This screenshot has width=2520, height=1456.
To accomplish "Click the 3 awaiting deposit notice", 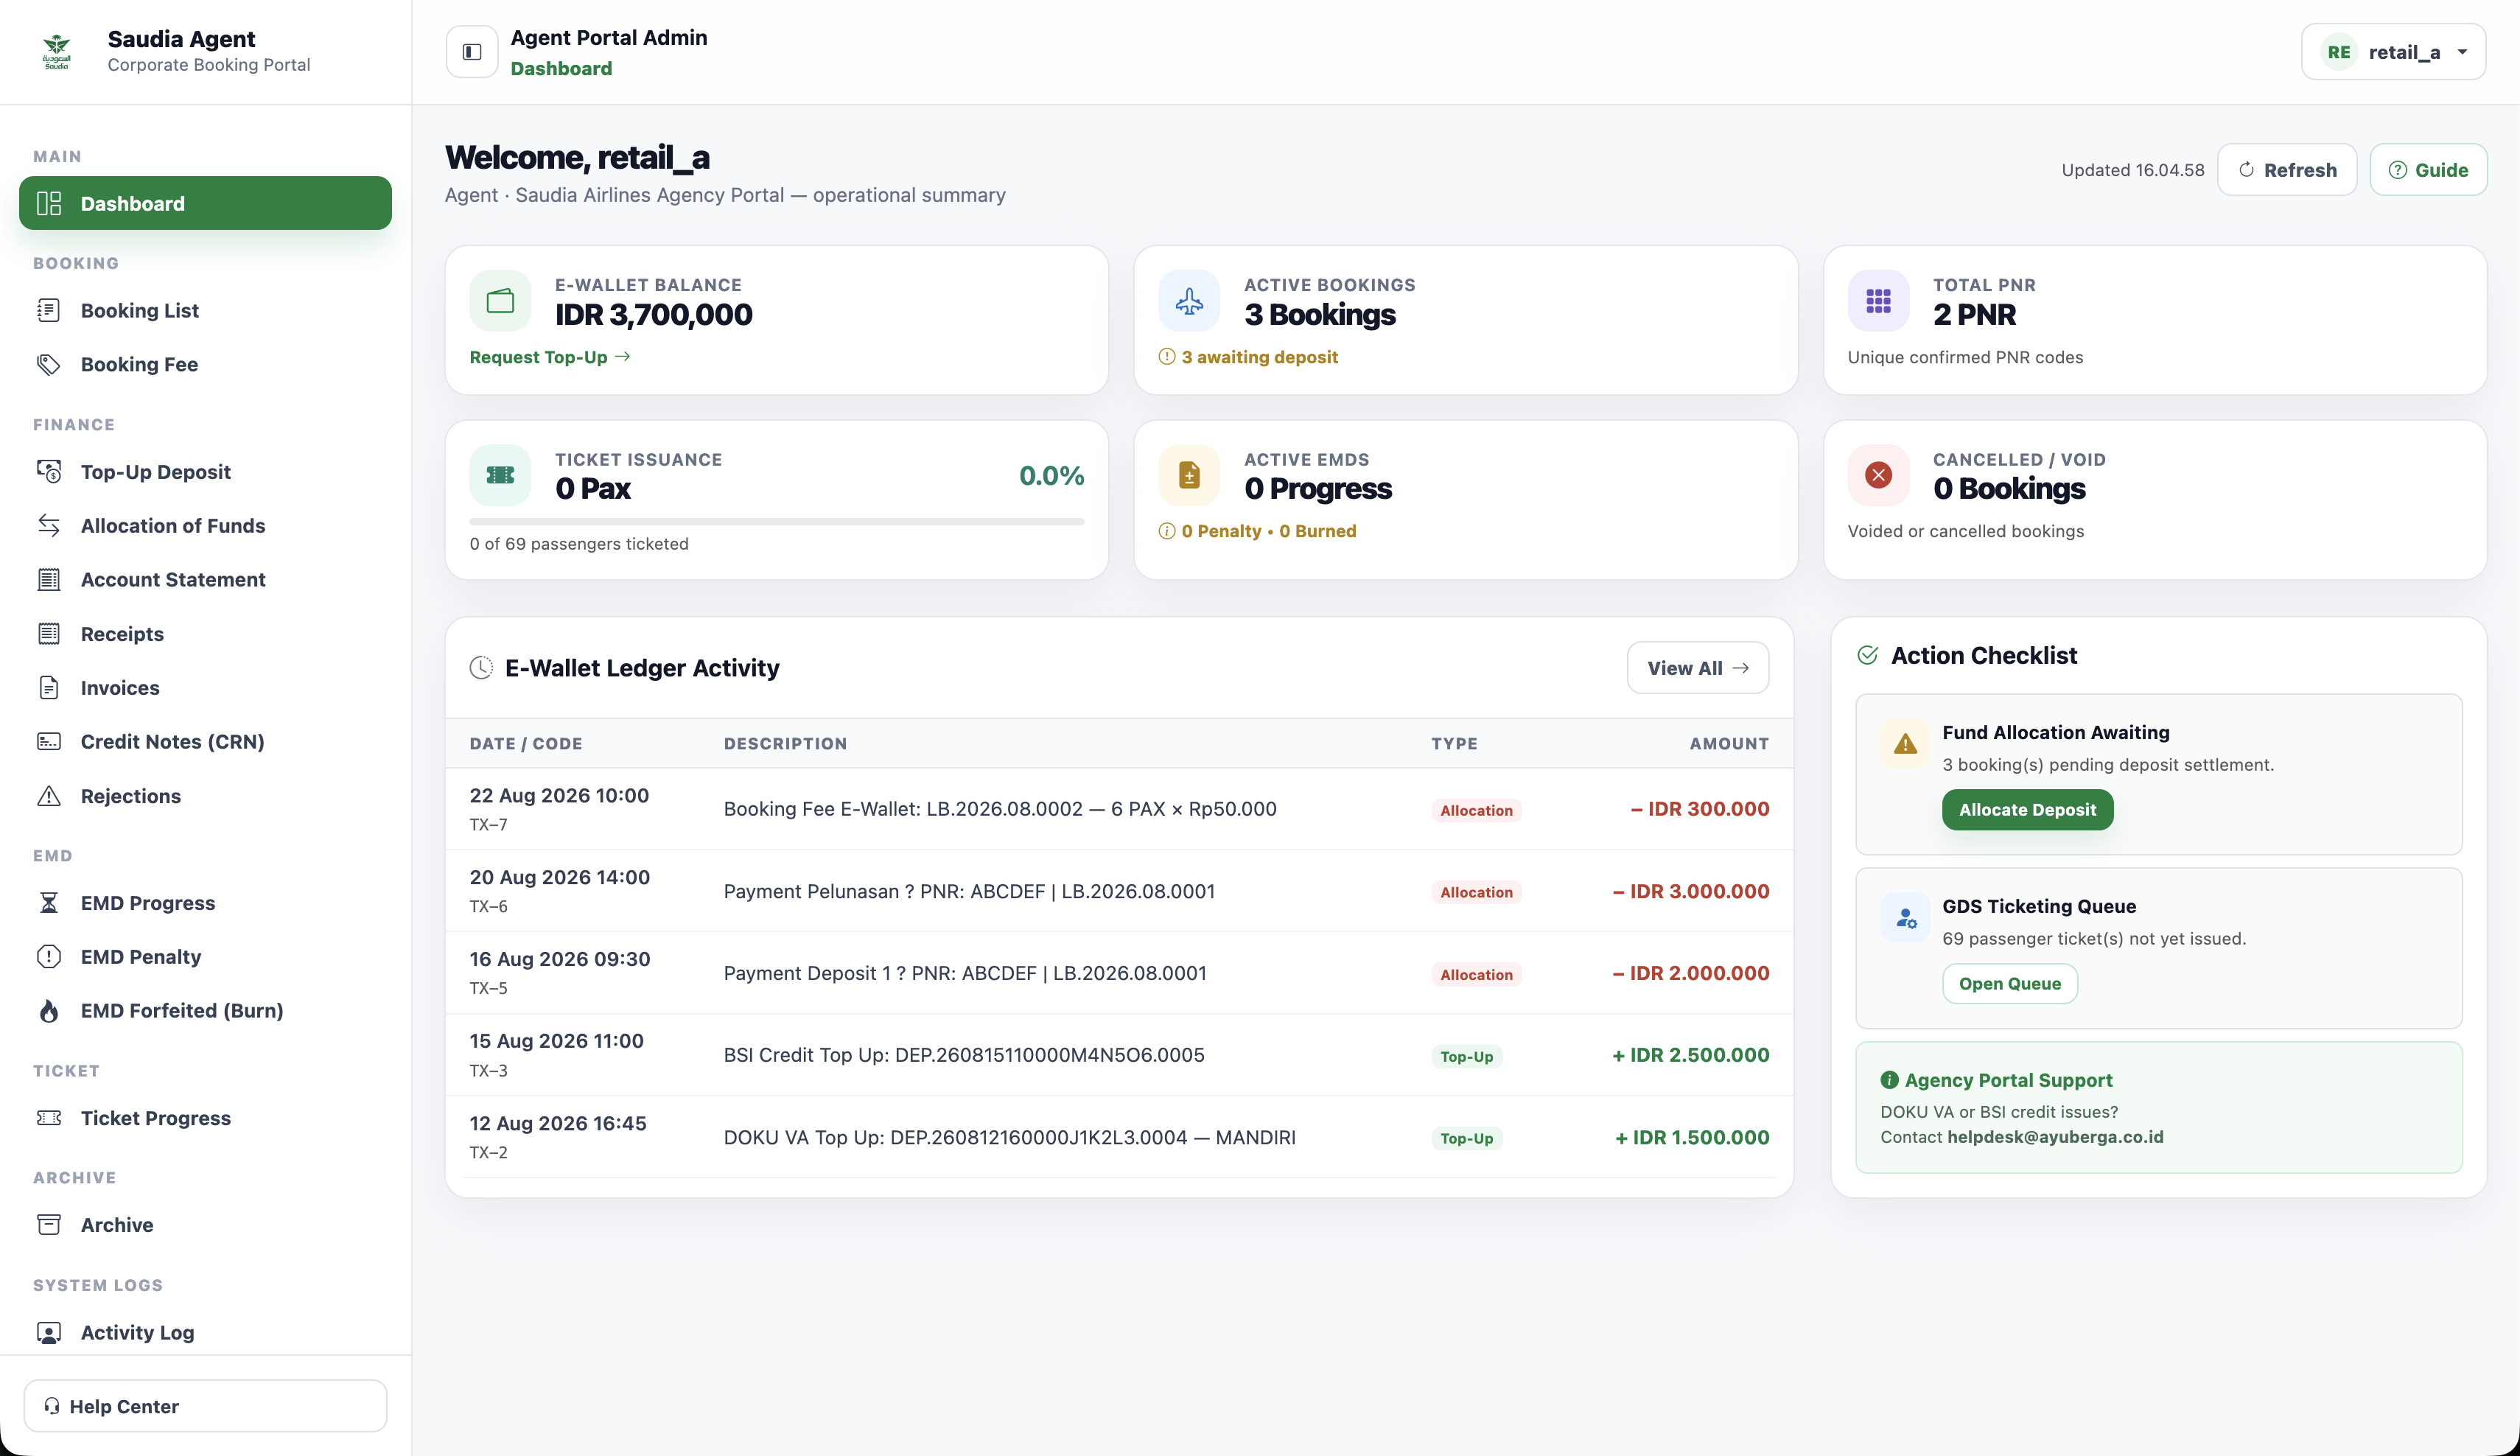I will tap(1248, 357).
